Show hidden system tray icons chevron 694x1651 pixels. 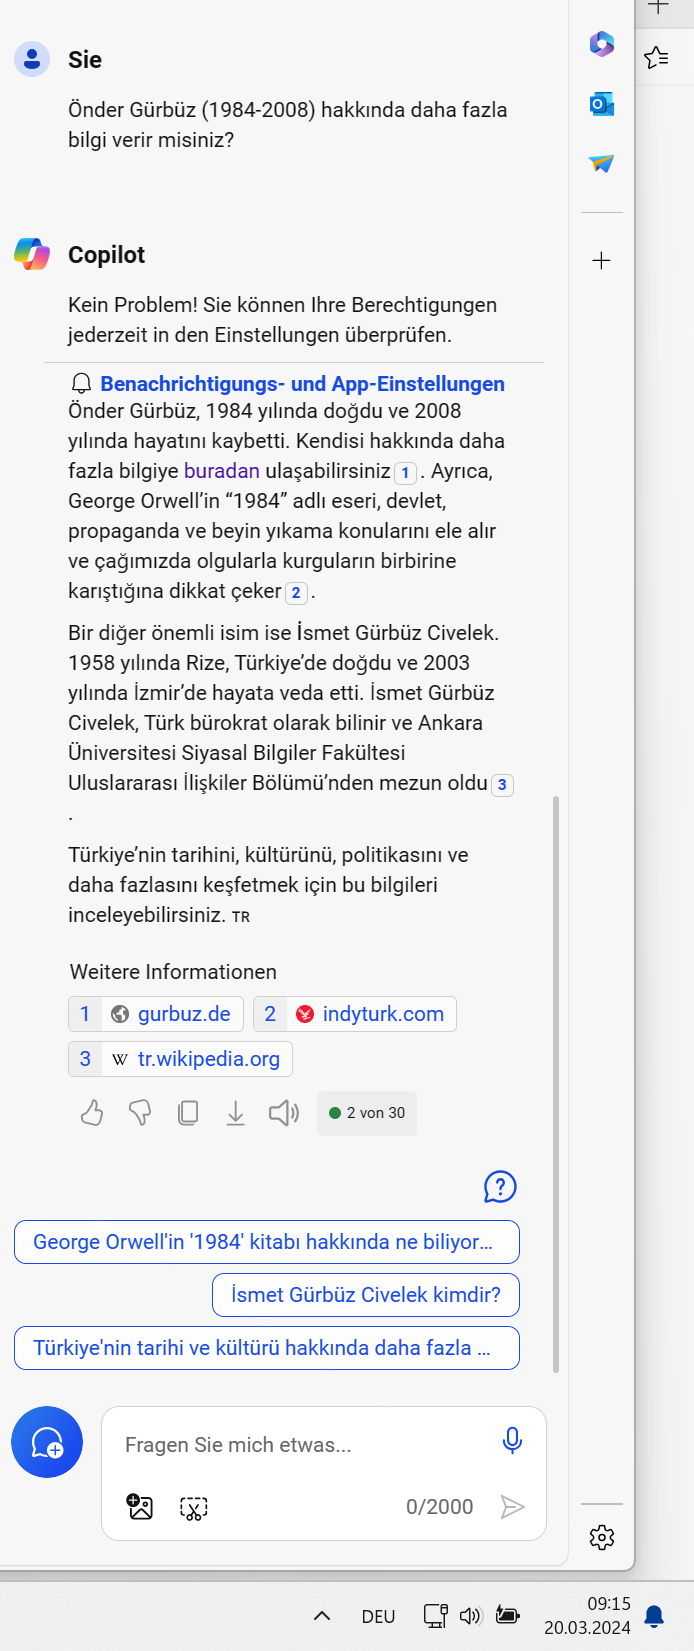322,1616
